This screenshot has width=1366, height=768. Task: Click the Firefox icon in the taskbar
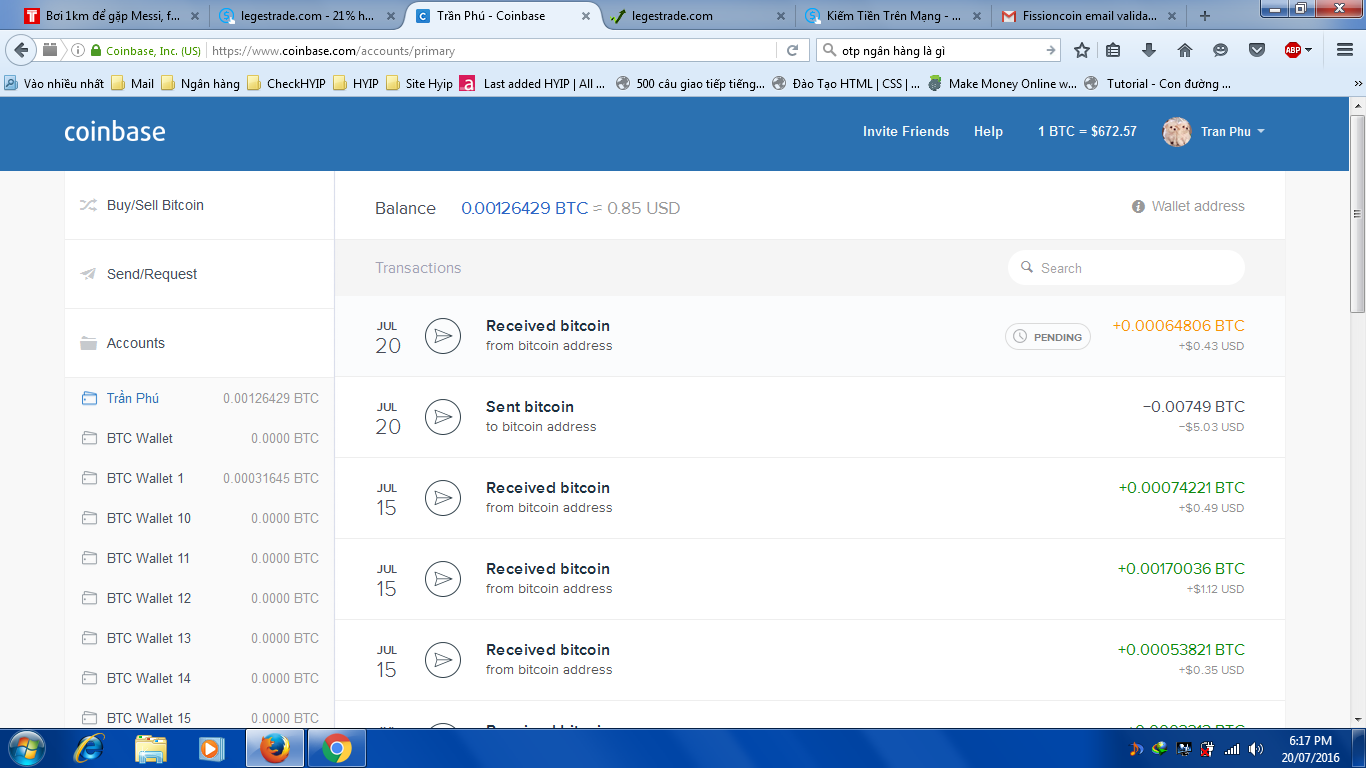click(x=275, y=748)
